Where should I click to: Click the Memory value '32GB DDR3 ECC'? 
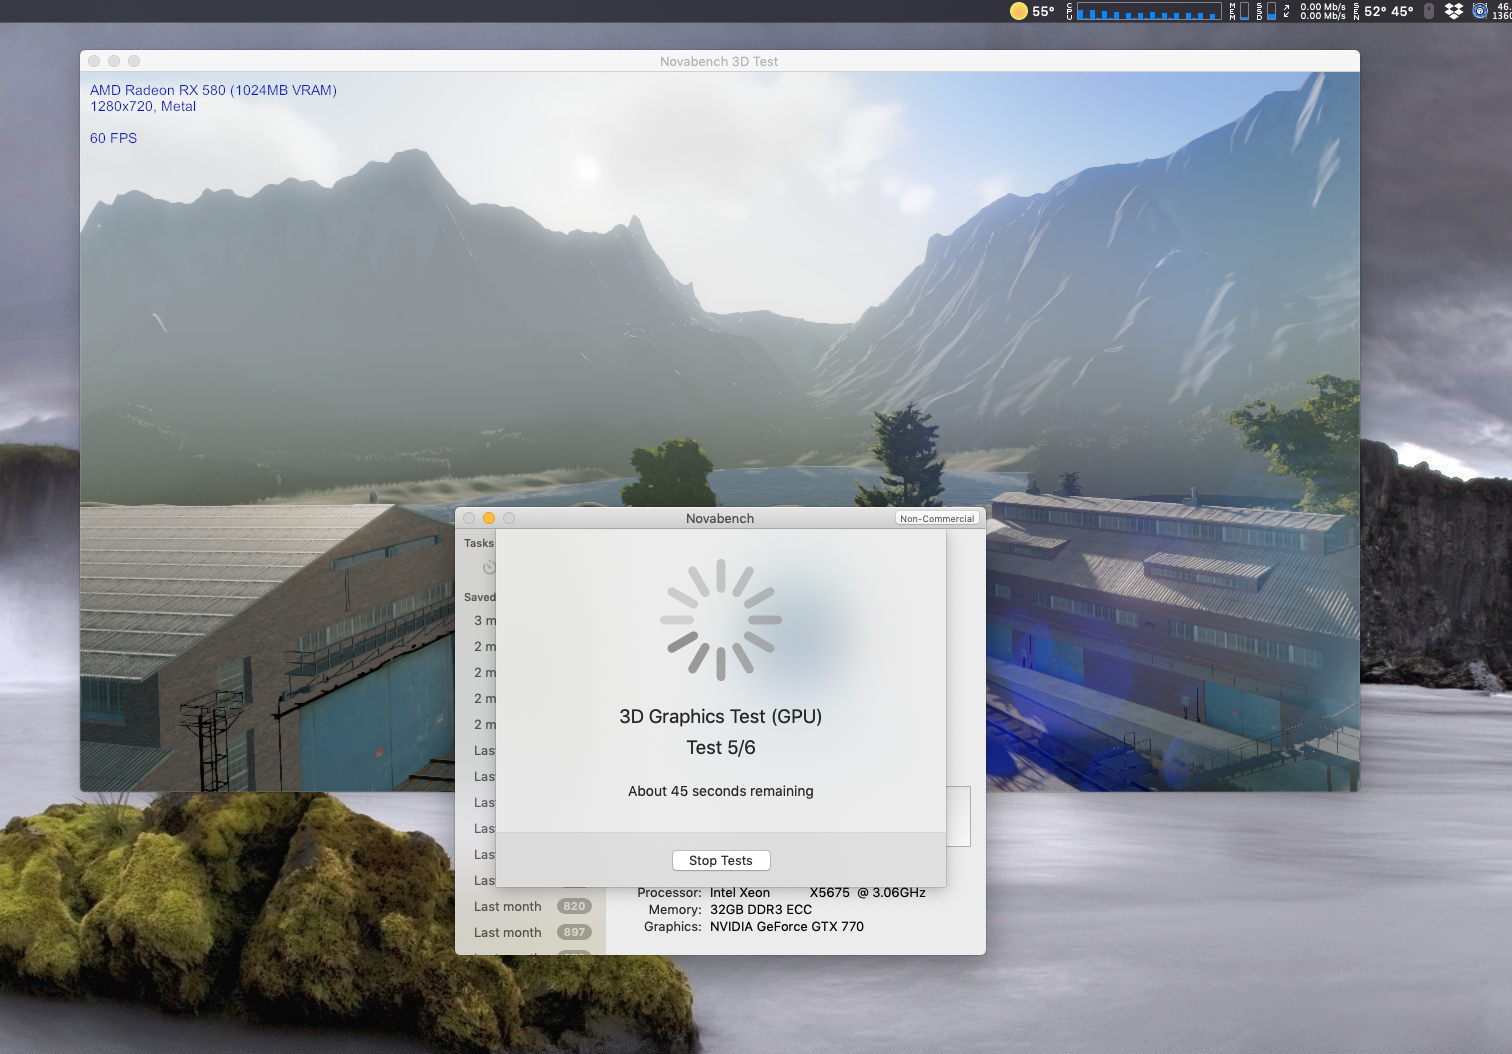[x=760, y=910]
